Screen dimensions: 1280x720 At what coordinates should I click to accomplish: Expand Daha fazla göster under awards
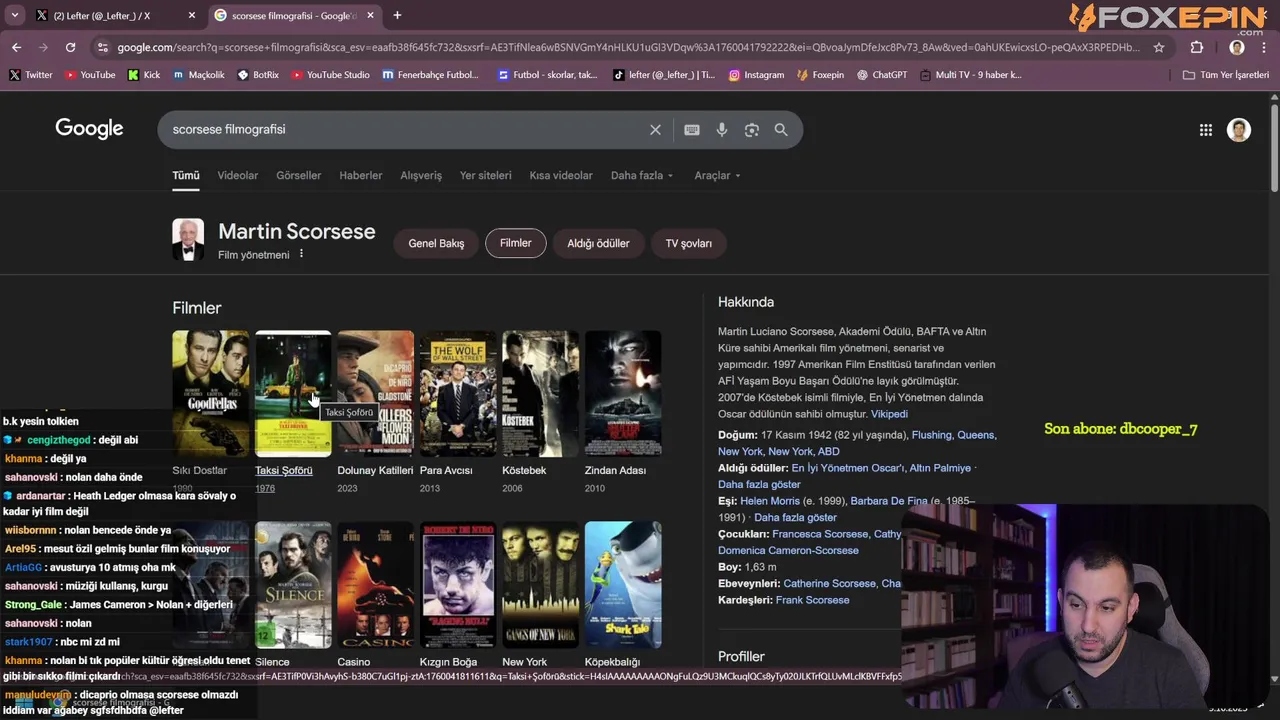(x=759, y=484)
